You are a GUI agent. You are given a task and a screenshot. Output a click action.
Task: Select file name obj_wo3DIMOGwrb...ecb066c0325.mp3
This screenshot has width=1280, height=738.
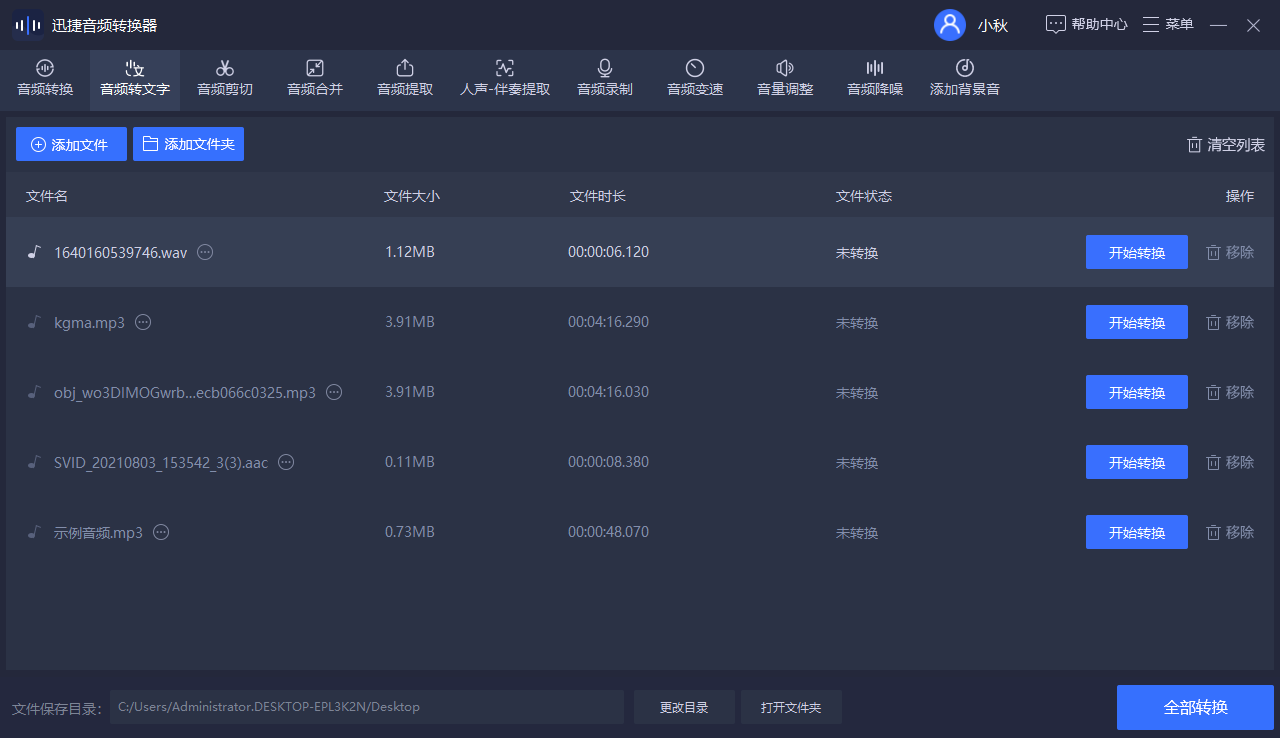pyautogui.click(x=185, y=392)
